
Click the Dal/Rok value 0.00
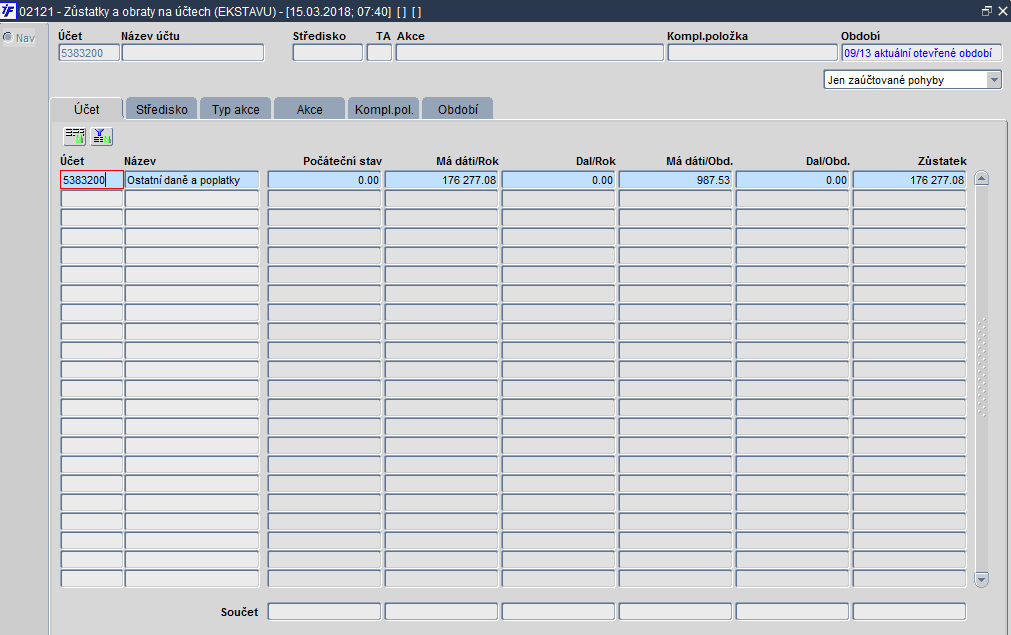click(x=558, y=180)
